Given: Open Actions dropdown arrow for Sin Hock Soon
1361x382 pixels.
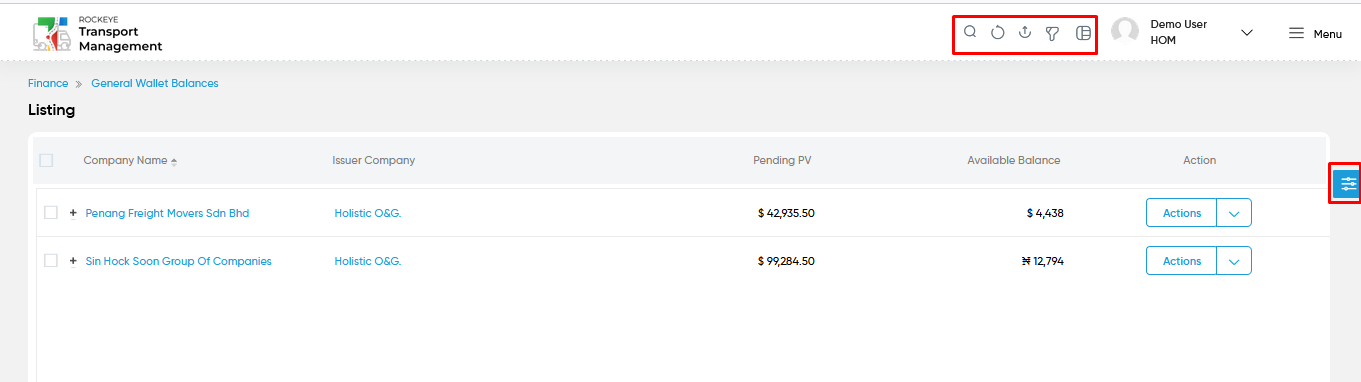Looking at the screenshot, I should (x=1234, y=261).
